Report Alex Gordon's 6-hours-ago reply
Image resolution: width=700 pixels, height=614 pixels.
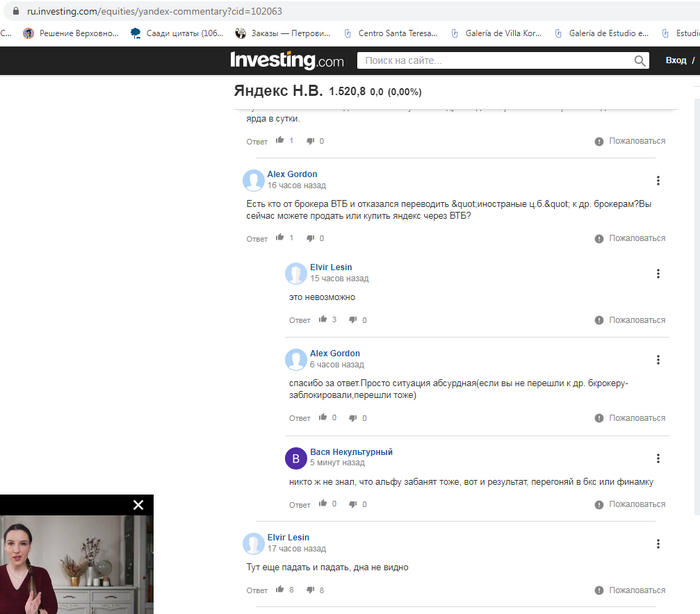click(x=630, y=418)
